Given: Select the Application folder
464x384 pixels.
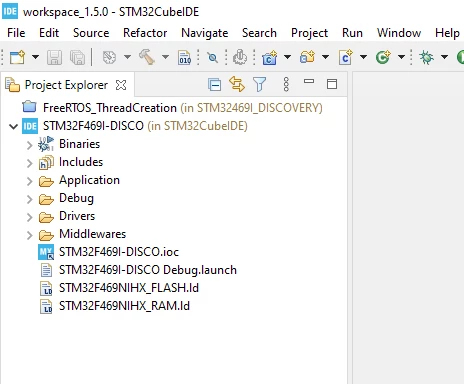Looking at the screenshot, I should point(89,180).
